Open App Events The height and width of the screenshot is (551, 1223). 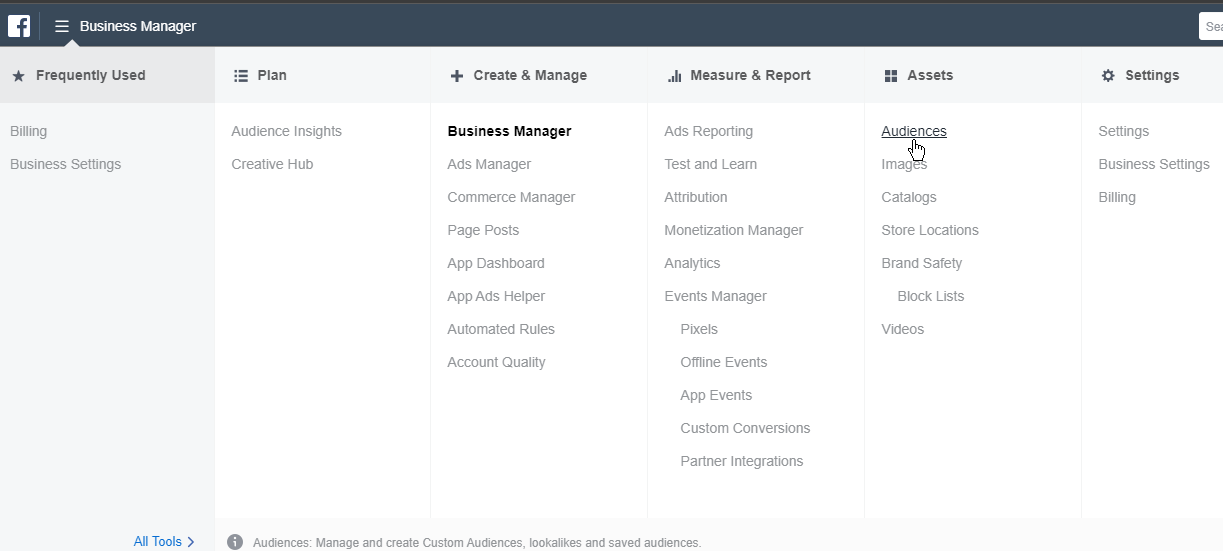click(716, 395)
